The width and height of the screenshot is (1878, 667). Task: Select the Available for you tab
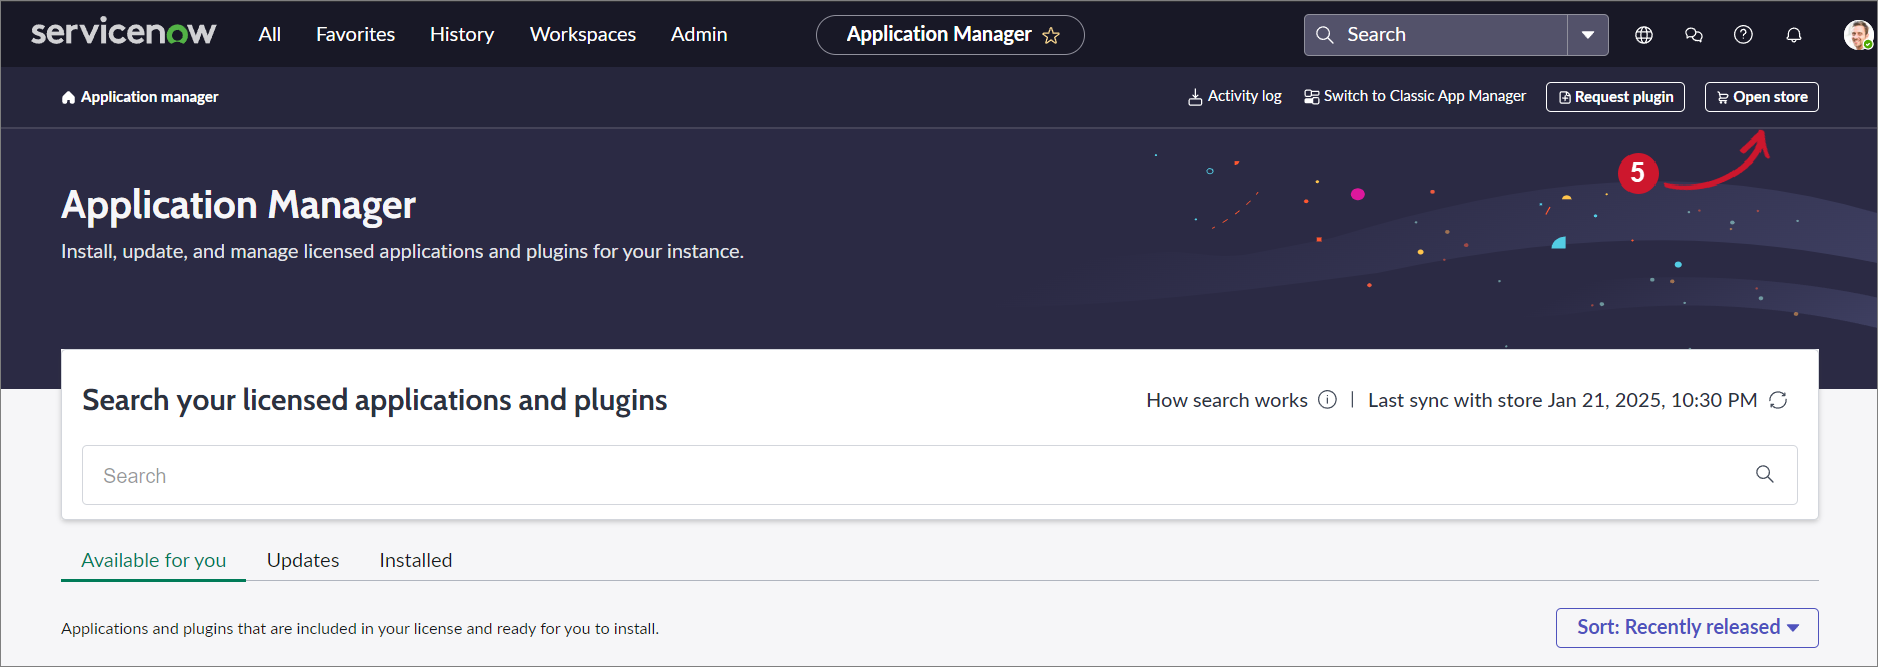click(154, 560)
